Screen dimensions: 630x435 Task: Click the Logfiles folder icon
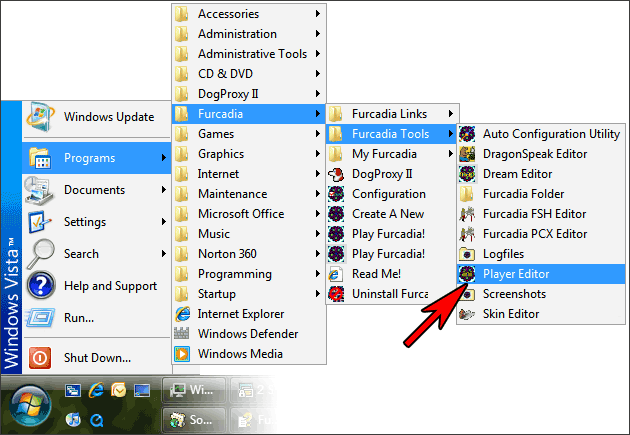[467, 254]
